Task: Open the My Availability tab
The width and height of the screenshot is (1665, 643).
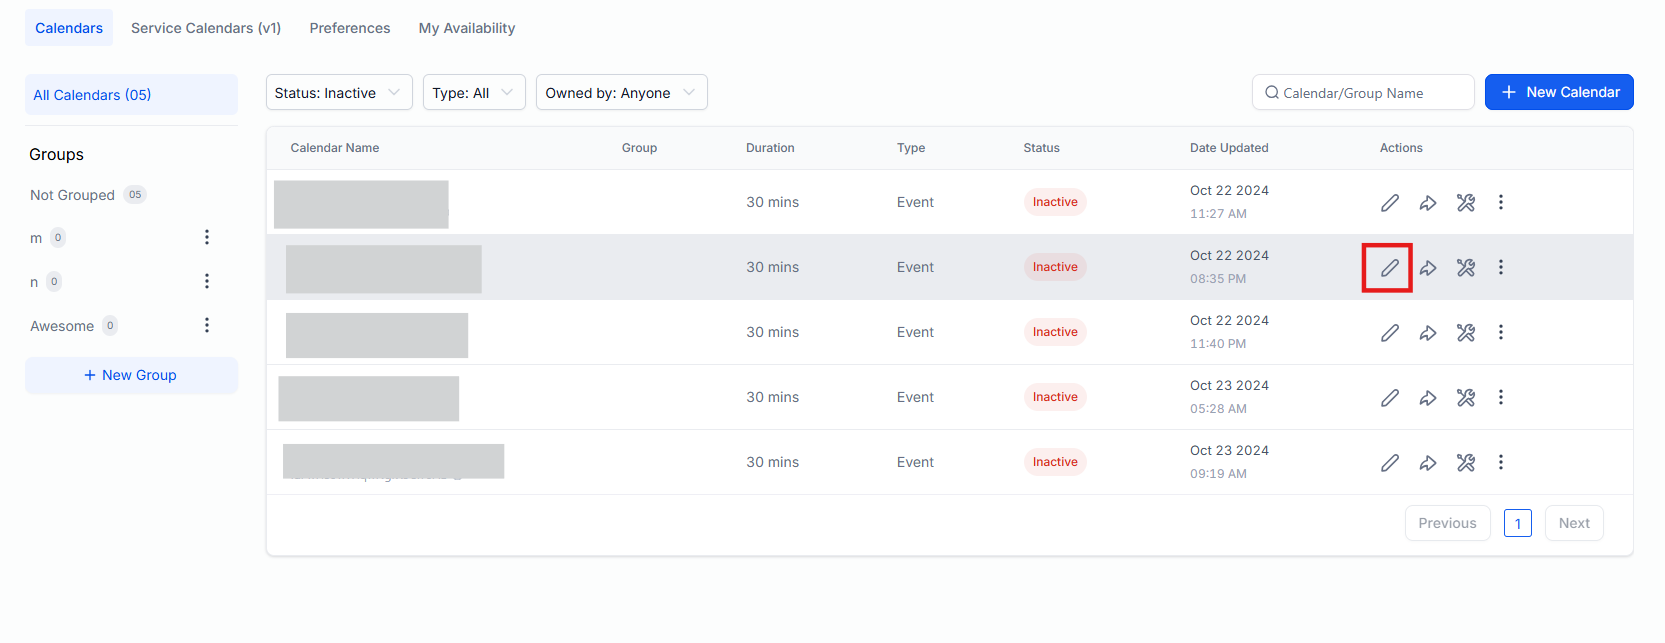Action: [467, 28]
